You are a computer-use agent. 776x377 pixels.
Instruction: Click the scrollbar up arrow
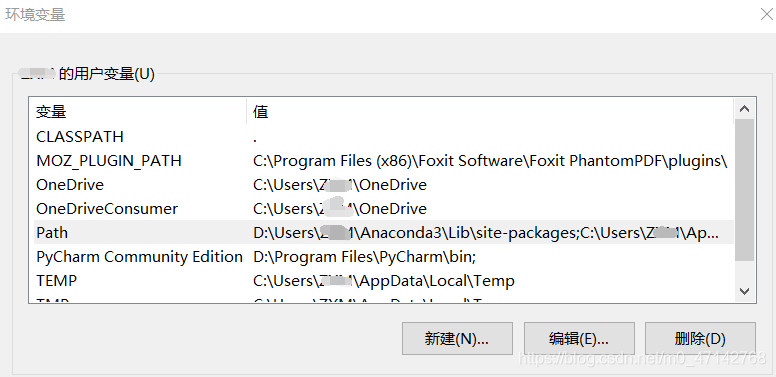point(744,109)
